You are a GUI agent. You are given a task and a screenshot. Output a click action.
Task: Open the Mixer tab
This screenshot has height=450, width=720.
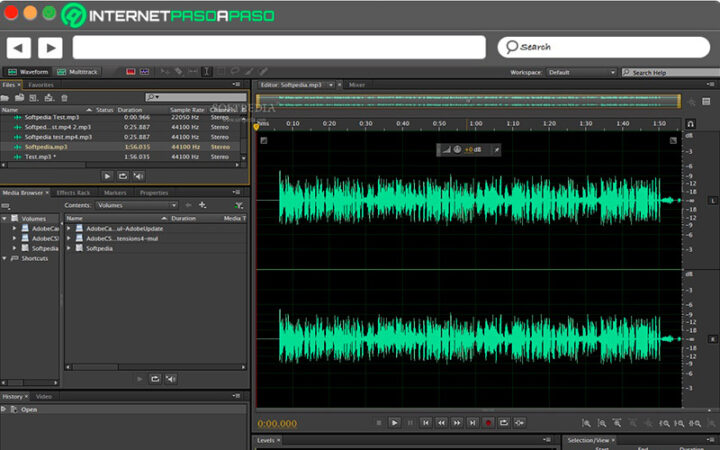tap(356, 85)
